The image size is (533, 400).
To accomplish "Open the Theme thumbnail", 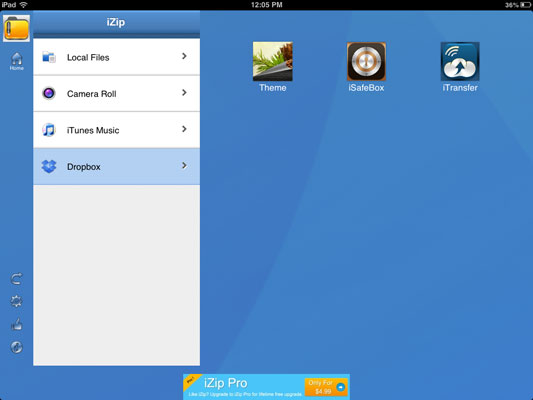I will (x=273, y=62).
